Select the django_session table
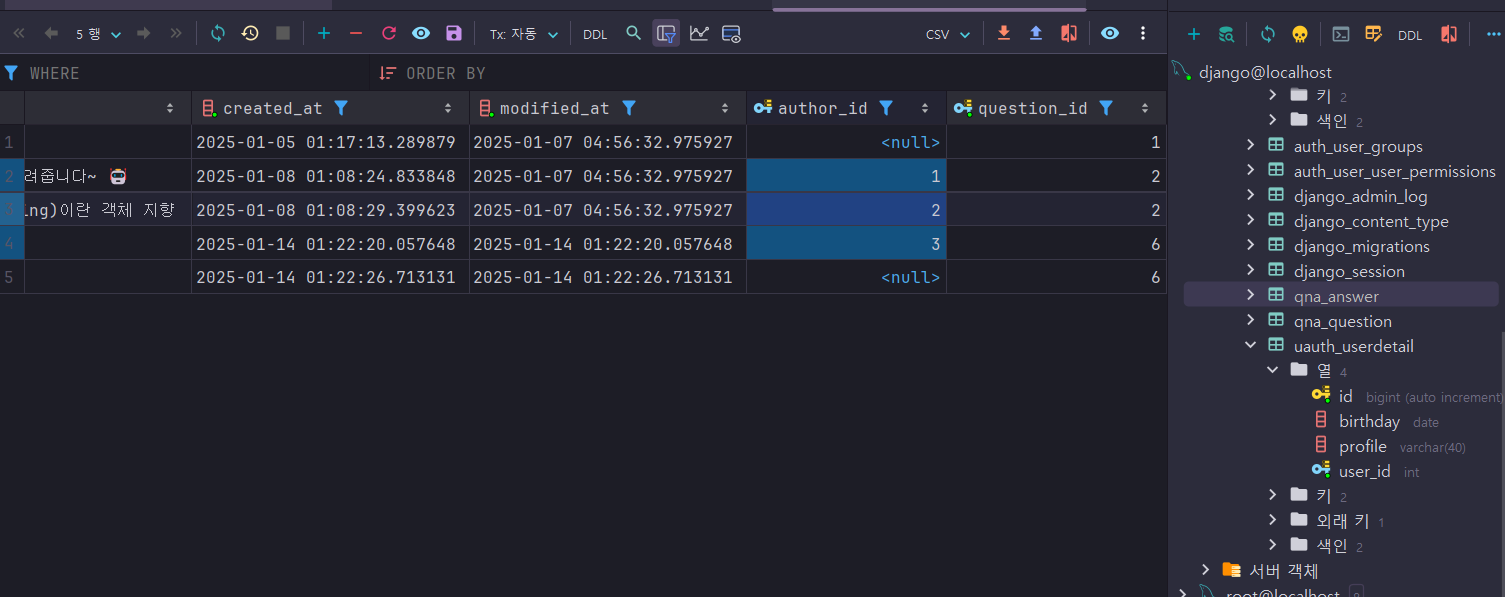1505x597 pixels. tap(1349, 271)
